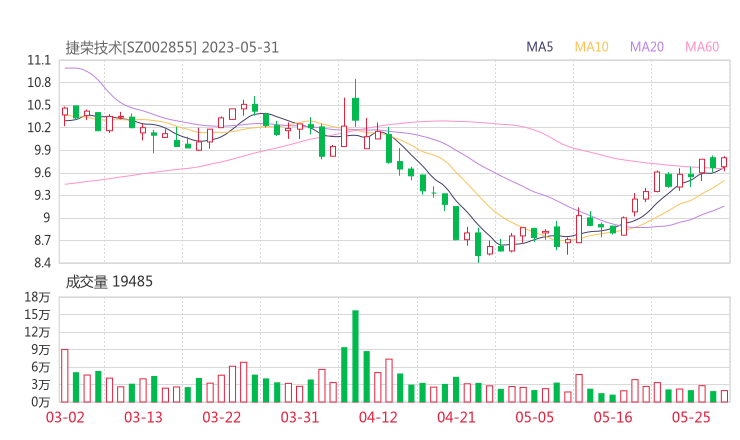Screen dimensions: 740x440
Task: Click the MA60 legend label
Action: [702, 47]
